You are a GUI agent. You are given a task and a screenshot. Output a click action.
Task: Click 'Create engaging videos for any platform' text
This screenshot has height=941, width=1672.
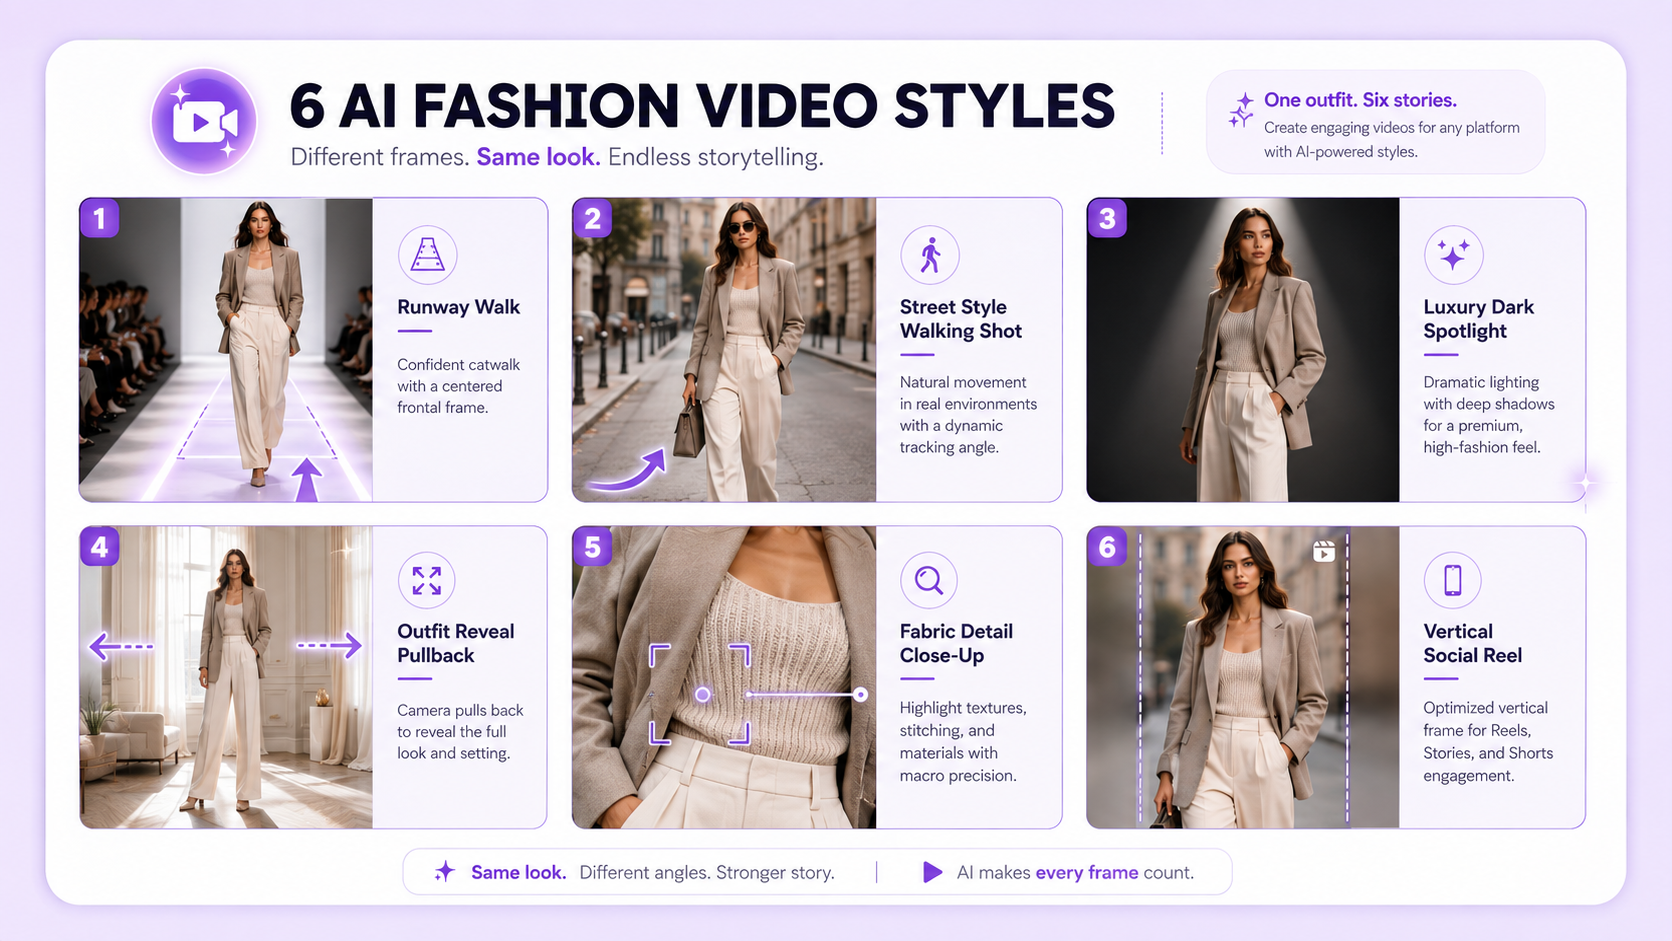(x=1392, y=128)
